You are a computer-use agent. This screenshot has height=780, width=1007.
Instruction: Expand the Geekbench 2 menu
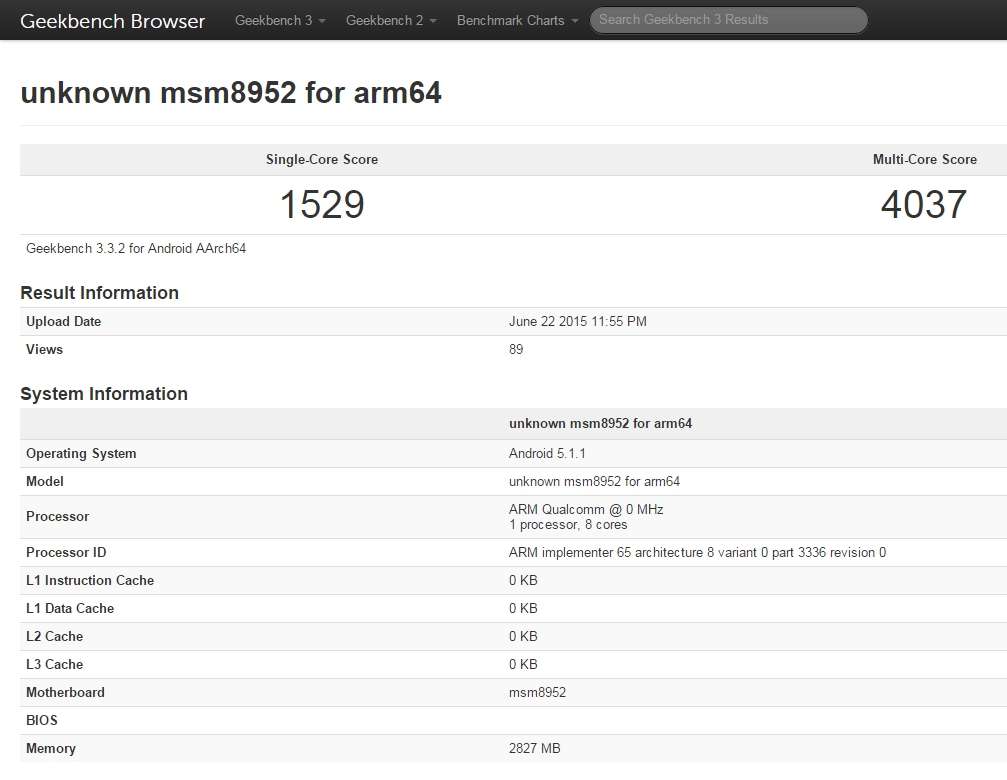[x=391, y=21]
